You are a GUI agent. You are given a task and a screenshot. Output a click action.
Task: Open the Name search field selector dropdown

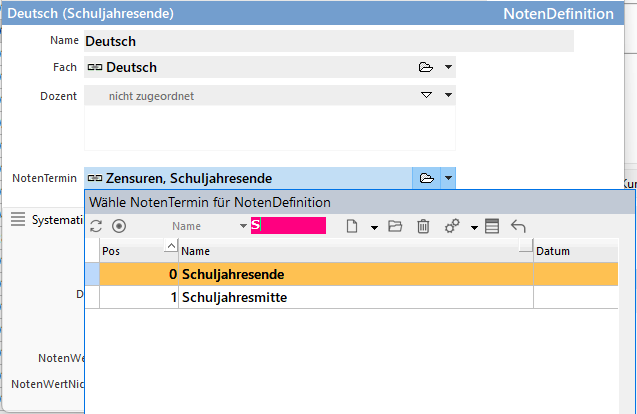(243, 226)
